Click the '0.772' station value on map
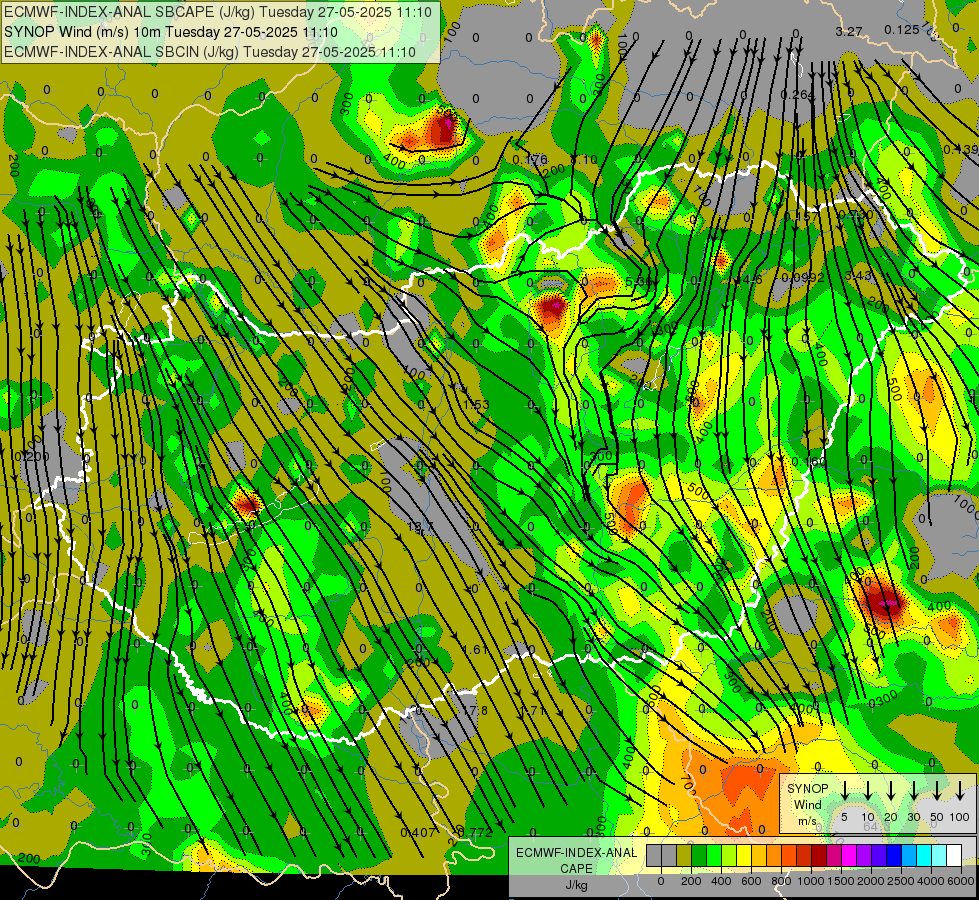 (x=475, y=833)
